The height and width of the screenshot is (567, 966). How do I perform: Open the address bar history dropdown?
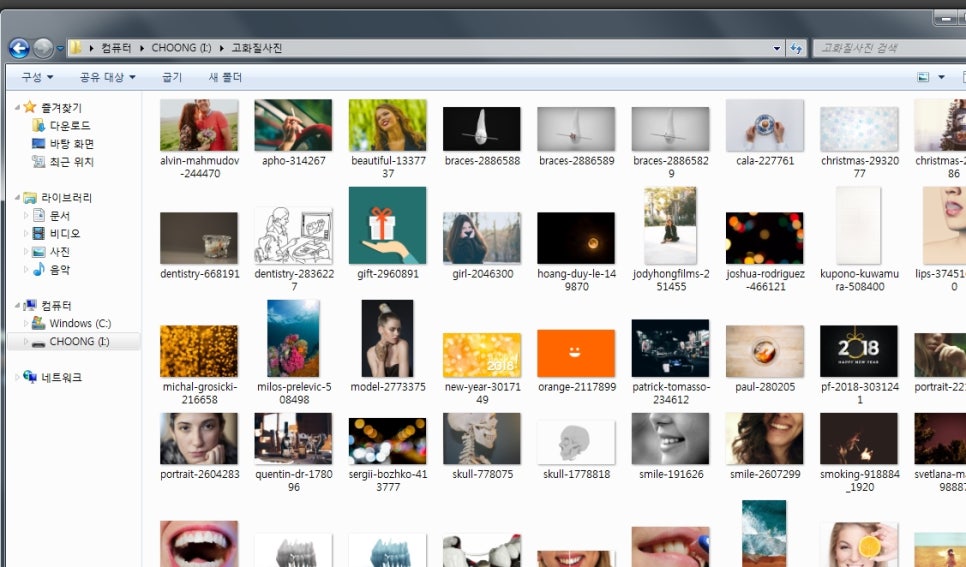click(x=777, y=48)
